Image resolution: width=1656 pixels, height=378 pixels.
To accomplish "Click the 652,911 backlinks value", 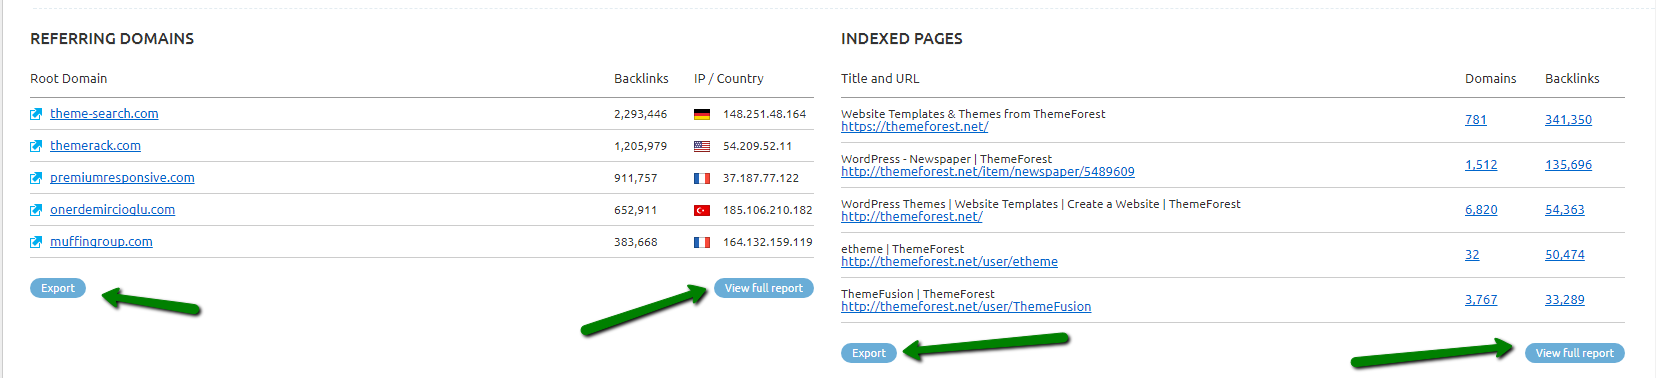I will click(636, 210).
